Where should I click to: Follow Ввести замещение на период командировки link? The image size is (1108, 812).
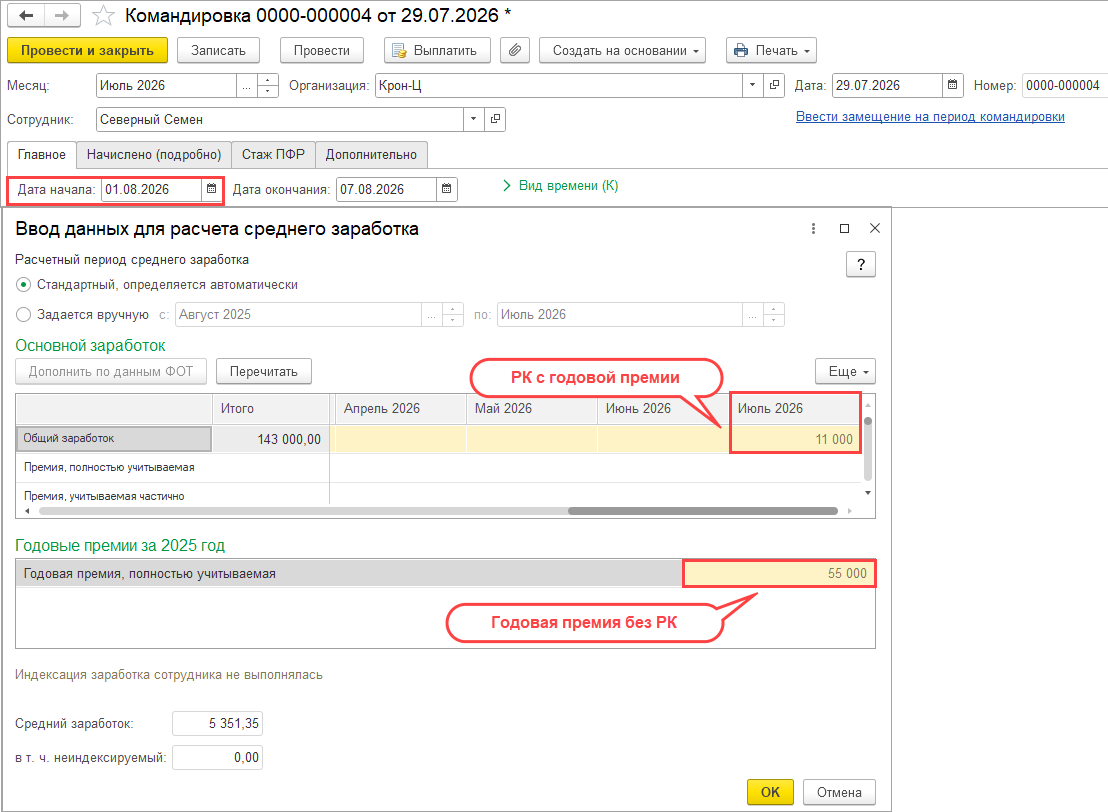coord(930,117)
